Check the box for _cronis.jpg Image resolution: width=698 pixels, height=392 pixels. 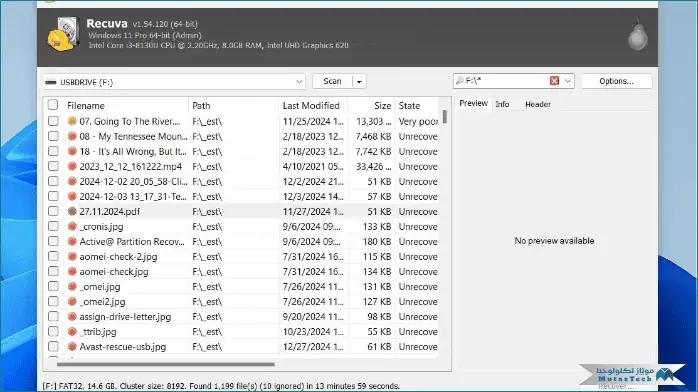pyautogui.click(x=53, y=226)
